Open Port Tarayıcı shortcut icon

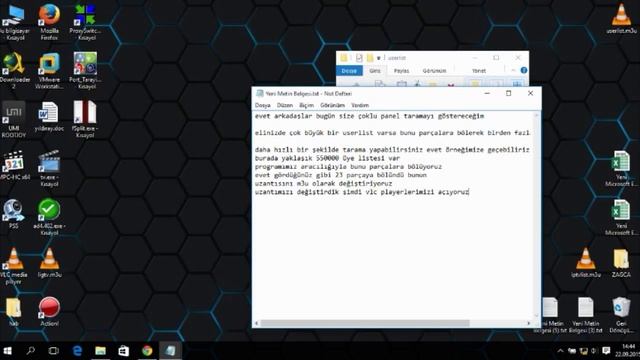click(85, 70)
